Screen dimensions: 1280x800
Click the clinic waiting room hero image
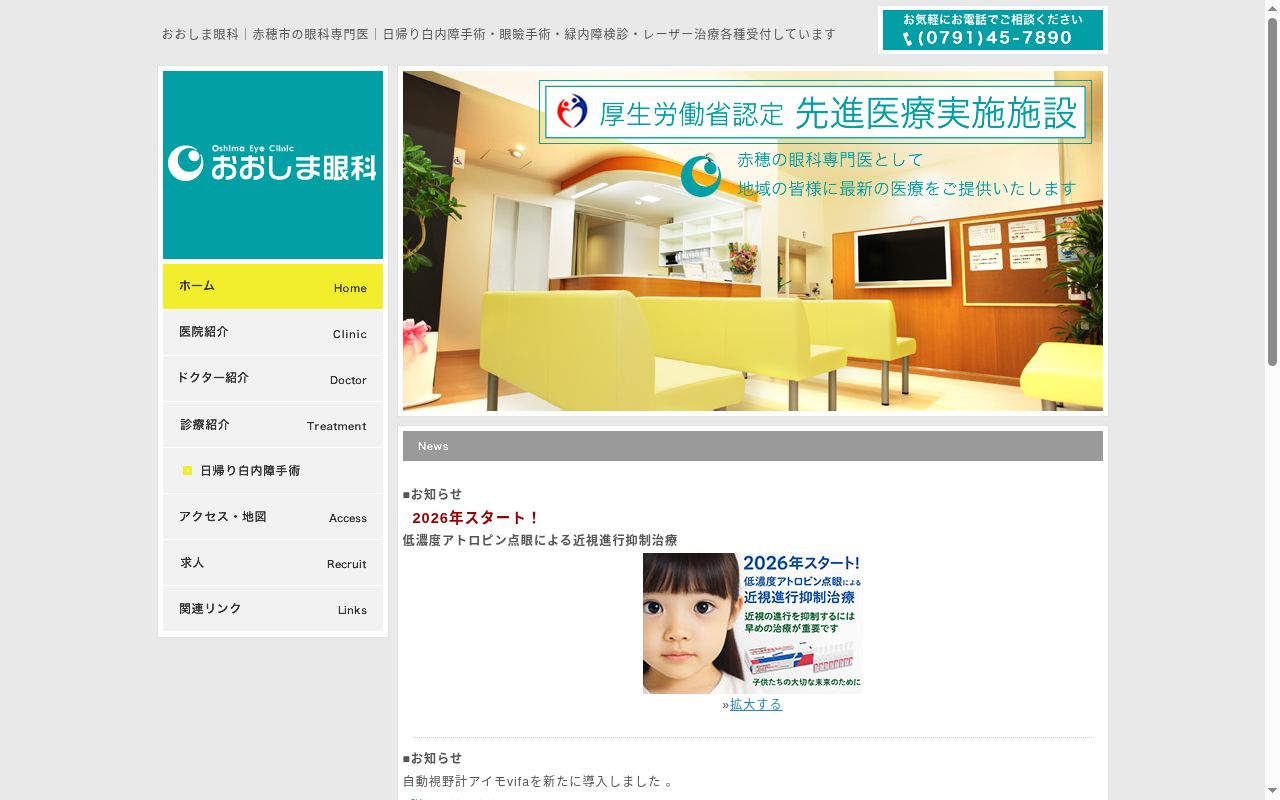[753, 241]
